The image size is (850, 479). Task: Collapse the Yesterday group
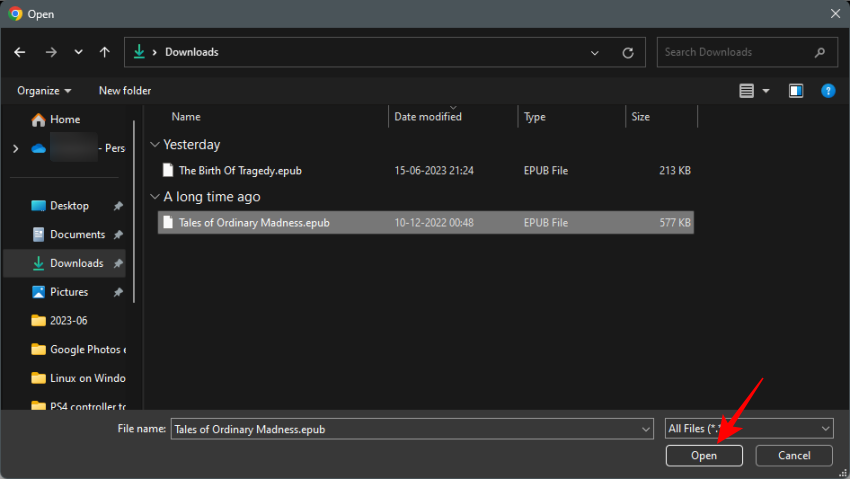click(154, 145)
